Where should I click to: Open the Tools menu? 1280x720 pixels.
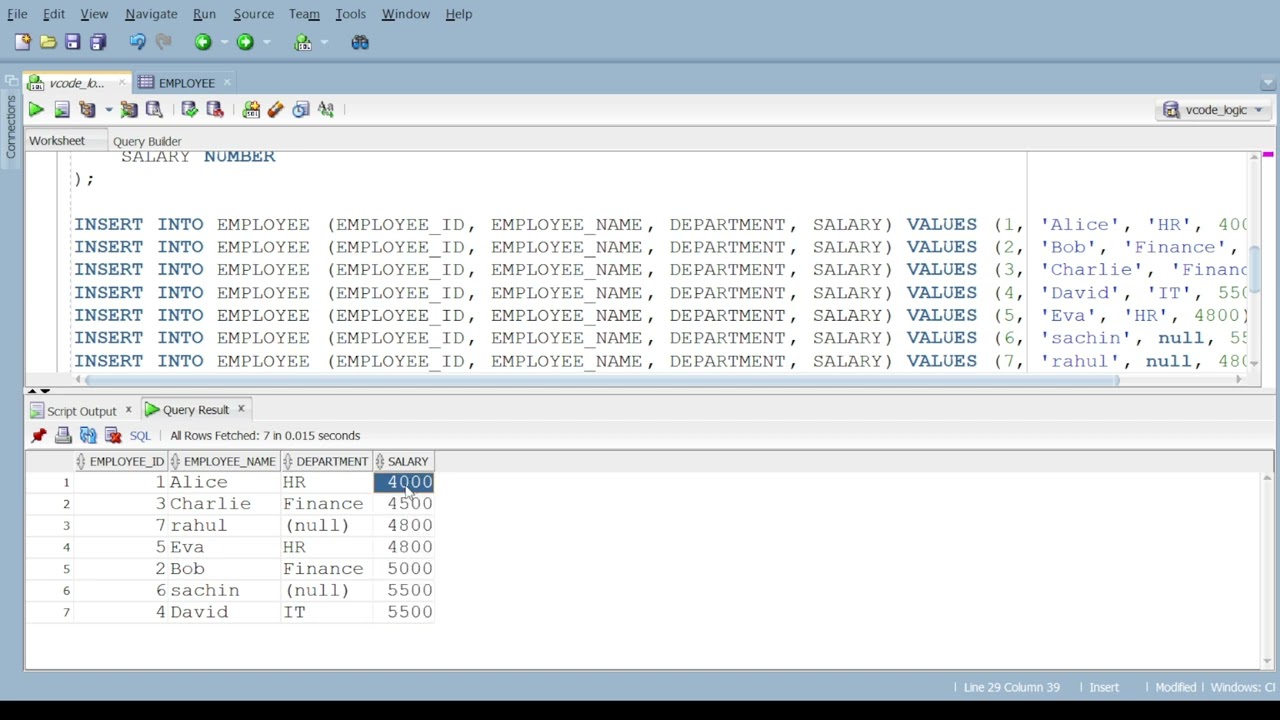pos(350,14)
